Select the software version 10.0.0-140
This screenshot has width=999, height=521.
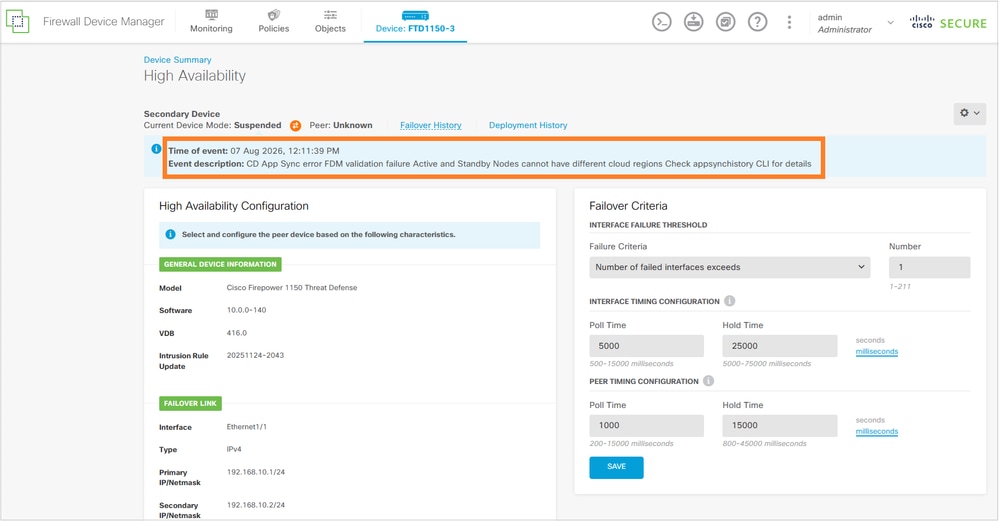coord(247,310)
